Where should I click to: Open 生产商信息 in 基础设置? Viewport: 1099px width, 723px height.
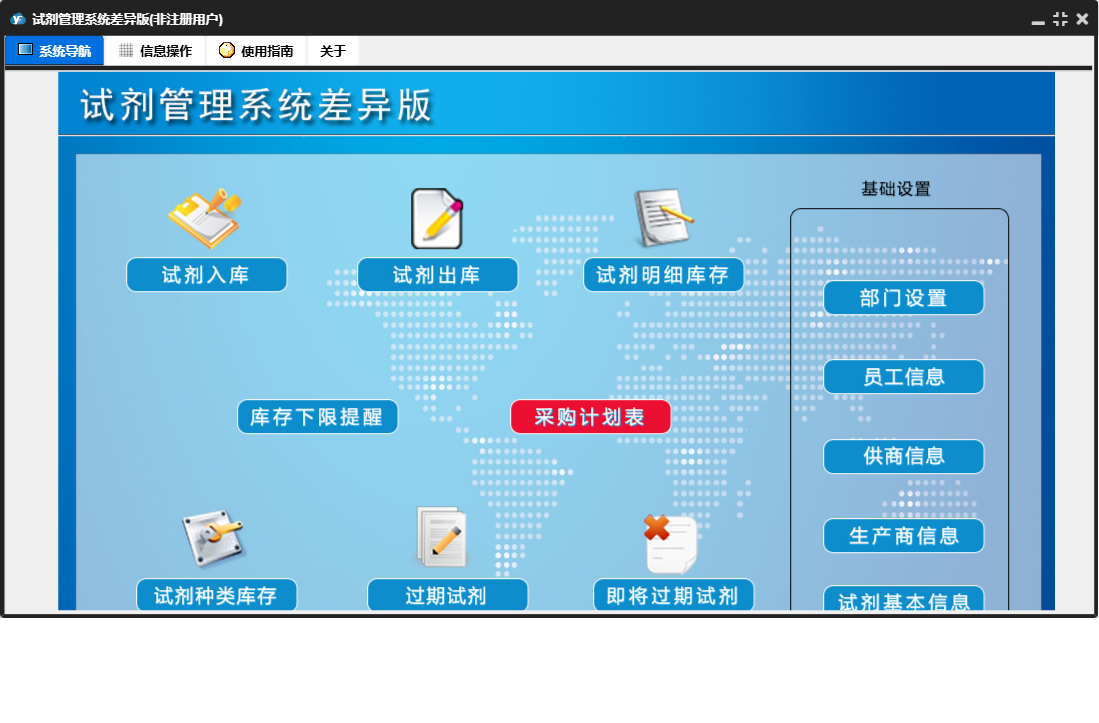pos(903,536)
